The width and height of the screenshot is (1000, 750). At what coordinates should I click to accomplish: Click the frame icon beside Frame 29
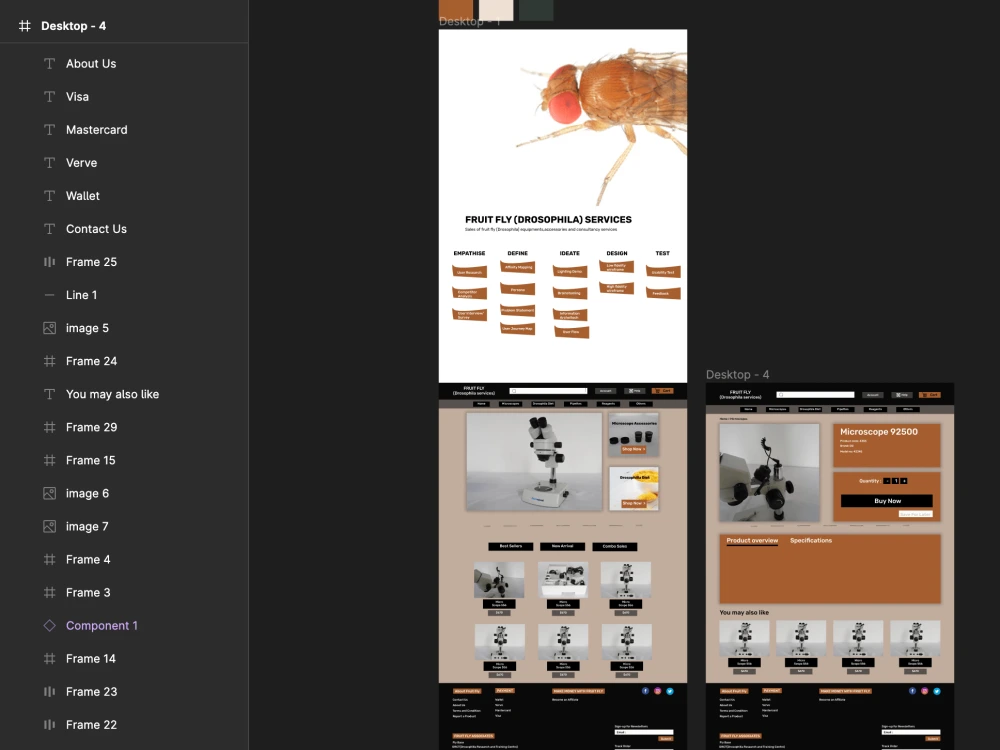(x=49, y=427)
